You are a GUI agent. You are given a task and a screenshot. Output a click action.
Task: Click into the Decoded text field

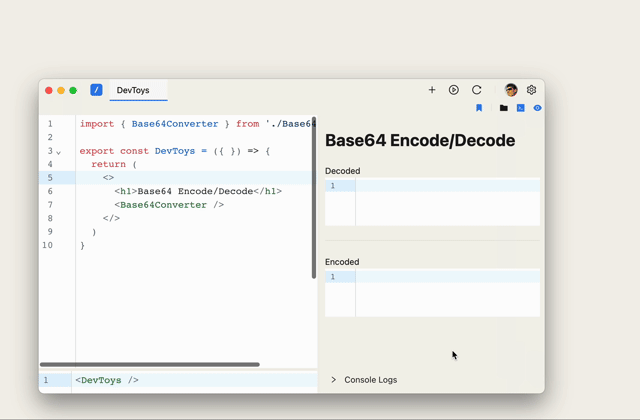tap(446, 202)
